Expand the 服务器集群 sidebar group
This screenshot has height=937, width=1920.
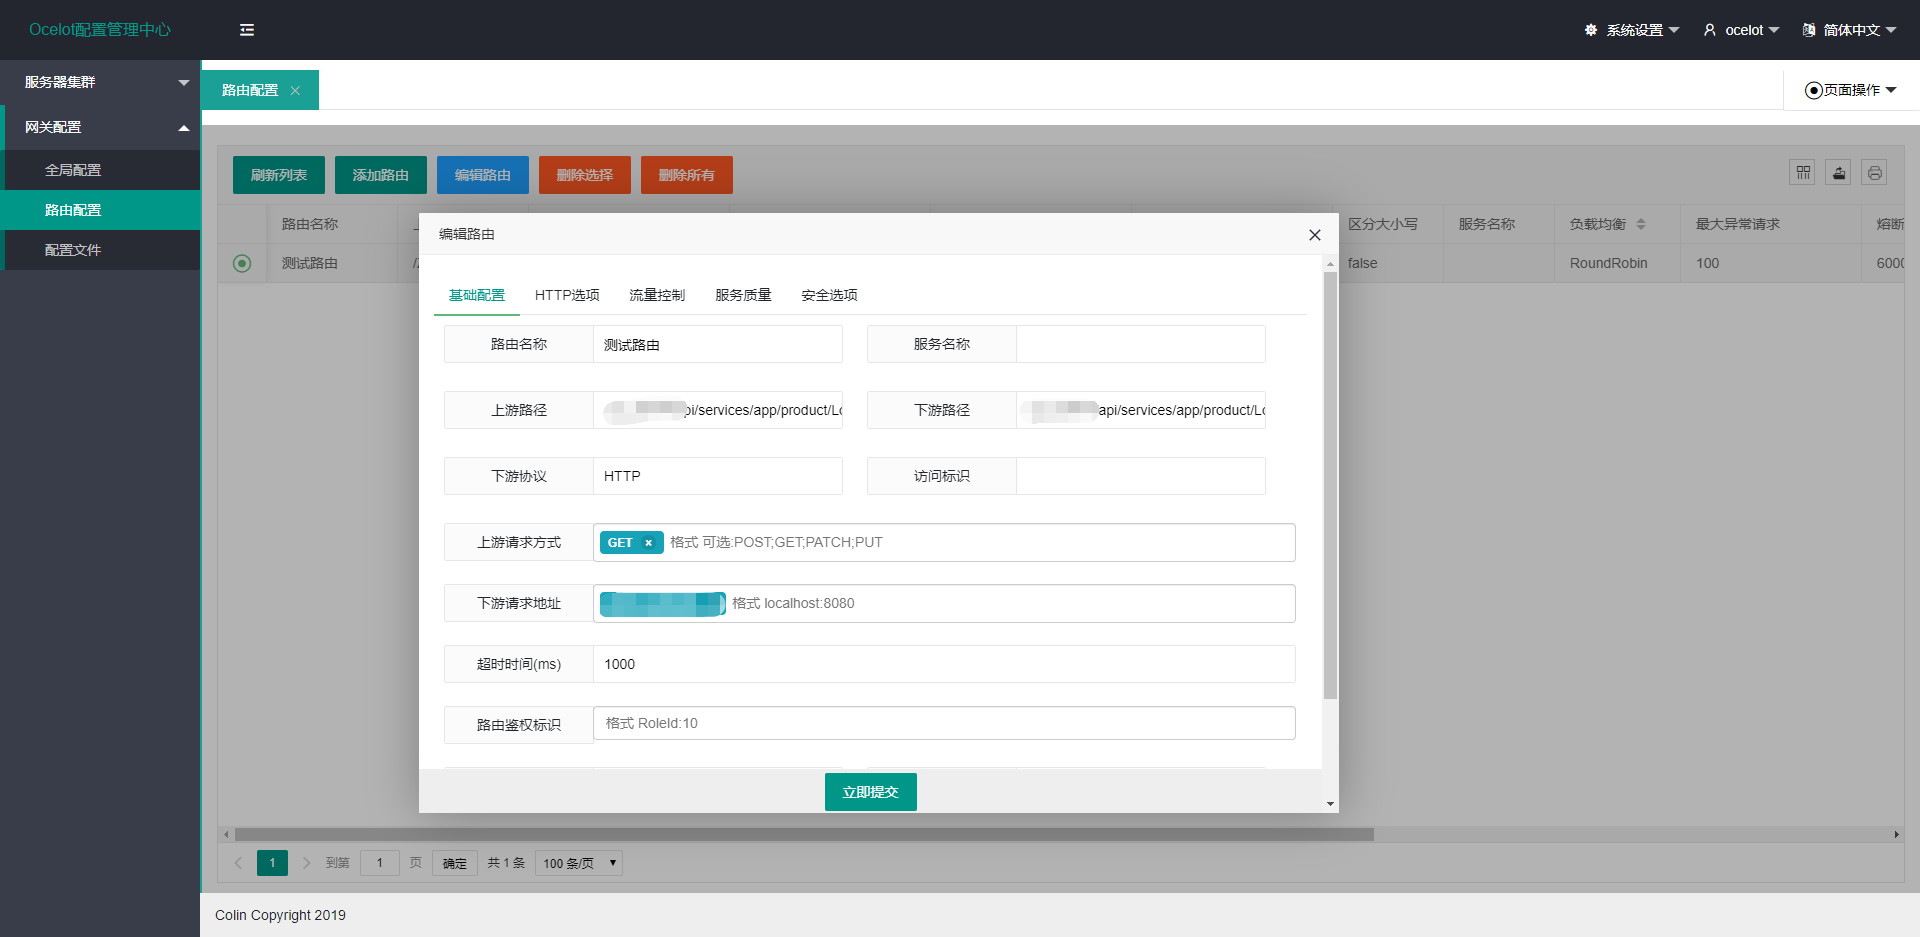(100, 82)
